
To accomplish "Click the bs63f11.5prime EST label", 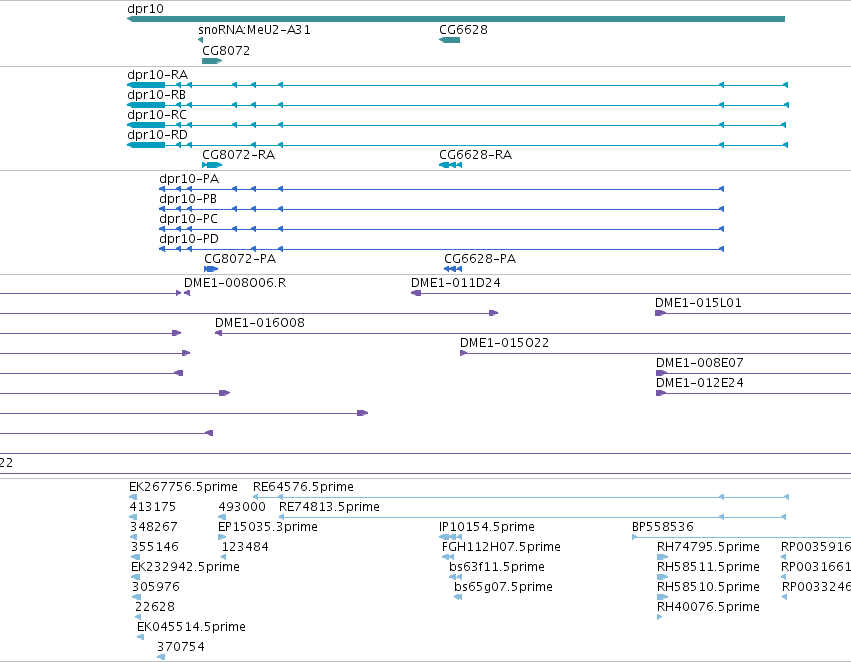I will pyautogui.click(x=497, y=567).
